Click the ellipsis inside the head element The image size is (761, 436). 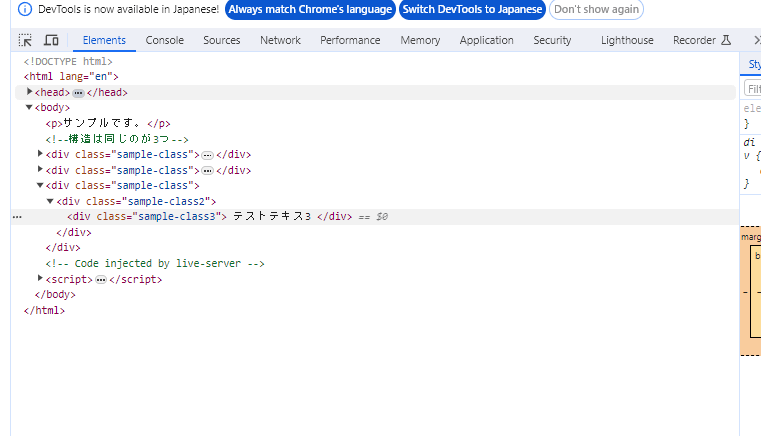click(78, 93)
